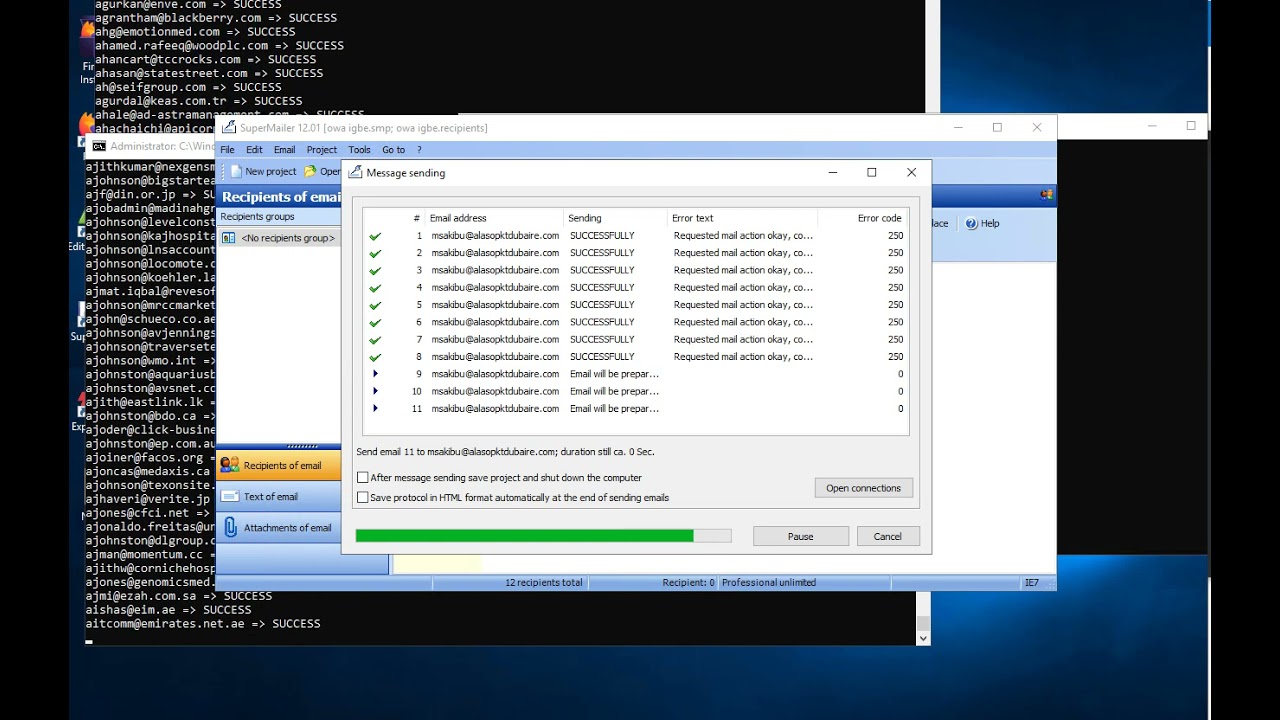Click the pending arrow icon in row 10
This screenshot has height=720, width=1280.
[x=375, y=391]
